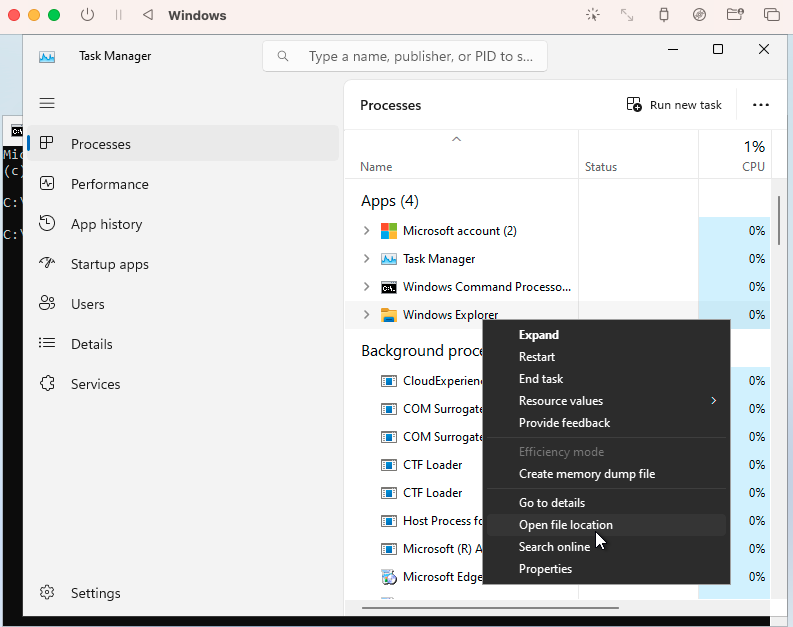Click the Windows Explorer folder icon
793x627 pixels.
(x=388, y=315)
